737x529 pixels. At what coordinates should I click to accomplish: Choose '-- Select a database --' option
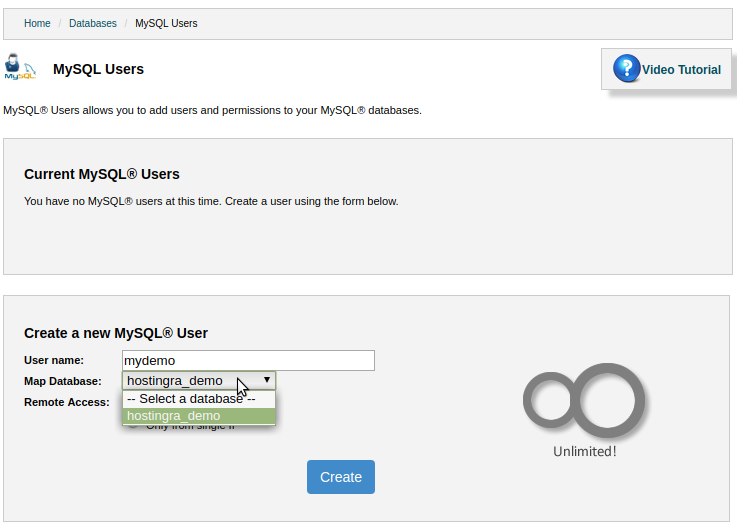coord(199,399)
